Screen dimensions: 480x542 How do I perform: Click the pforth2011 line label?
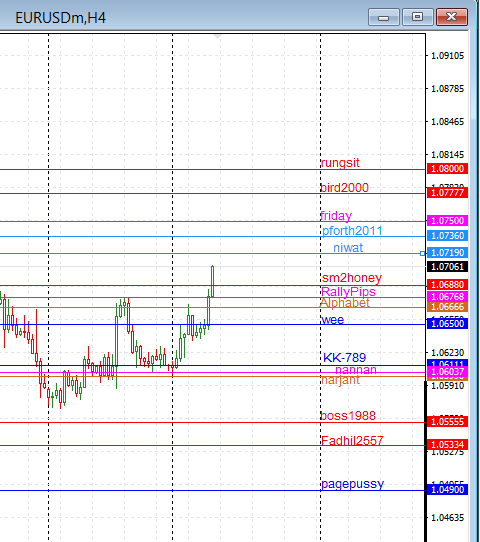click(x=352, y=231)
